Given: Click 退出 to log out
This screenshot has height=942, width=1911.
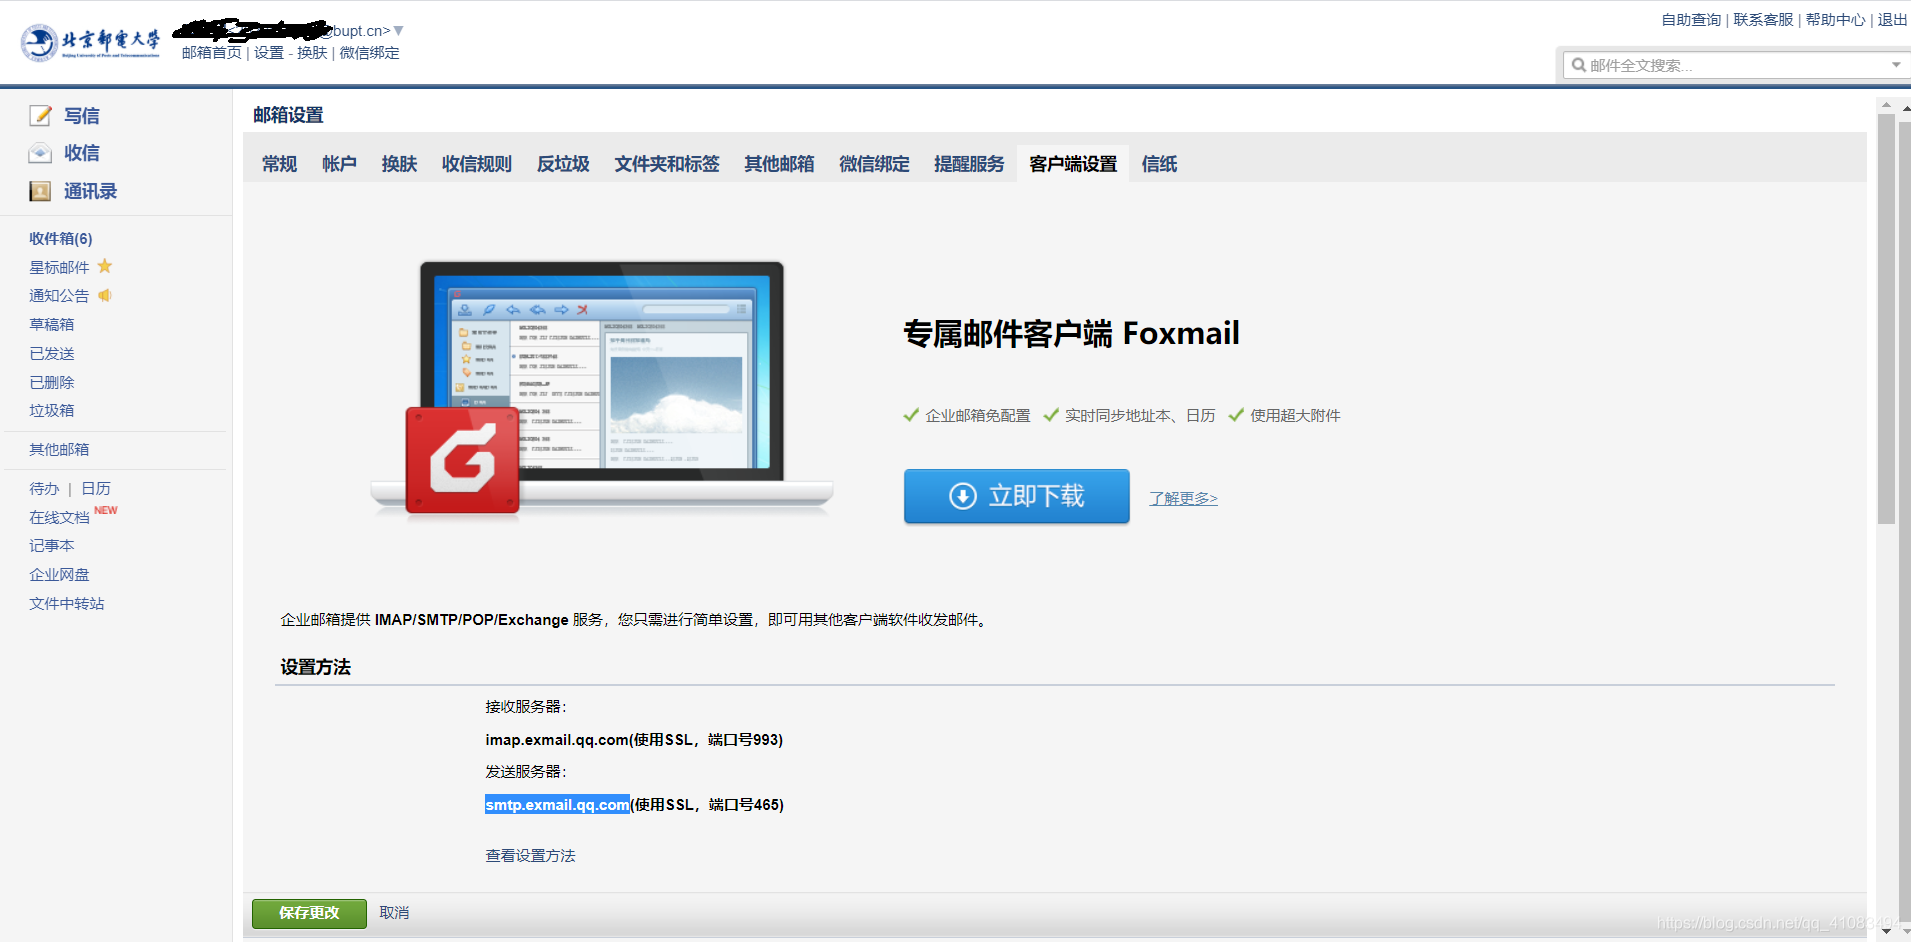Looking at the screenshot, I should (x=1892, y=19).
